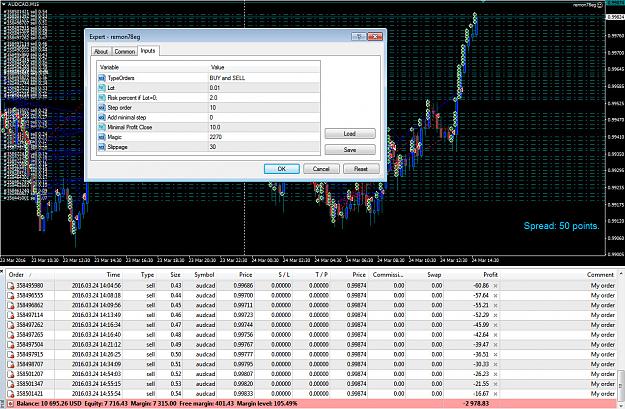Click the icon beside Balance summary
Screen dimensions: 625x409
click(x=11, y=404)
